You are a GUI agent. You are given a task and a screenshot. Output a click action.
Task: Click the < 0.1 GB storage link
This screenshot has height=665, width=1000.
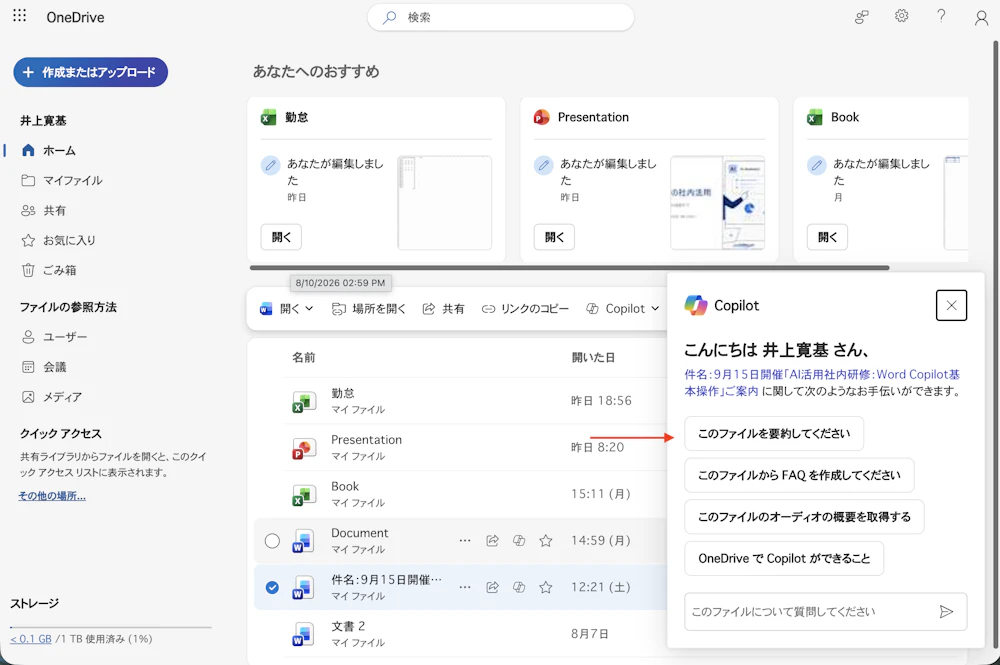point(31,638)
